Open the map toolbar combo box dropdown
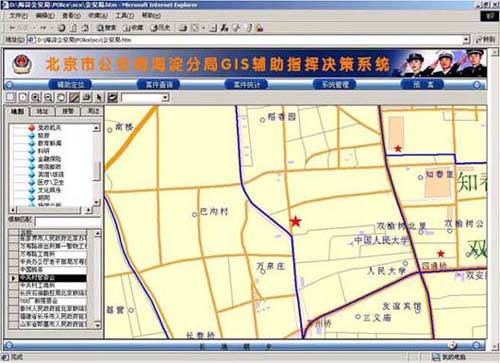500x363 pixels. 165,98
